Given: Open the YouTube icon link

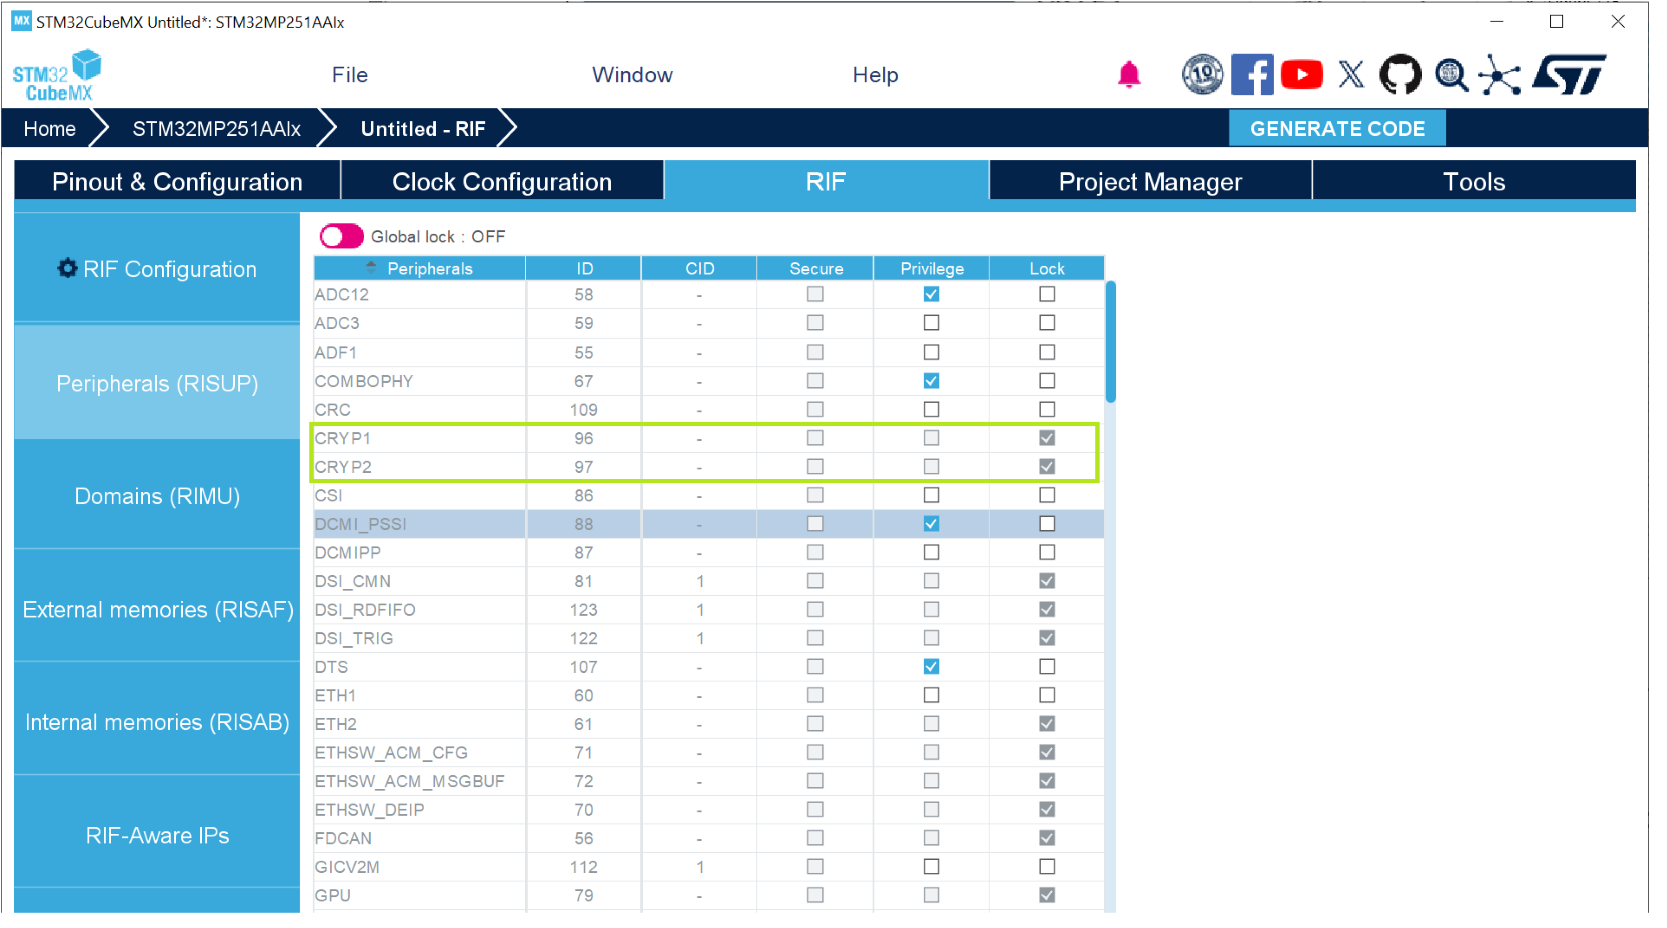Looking at the screenshot, I should (1301, 75).
